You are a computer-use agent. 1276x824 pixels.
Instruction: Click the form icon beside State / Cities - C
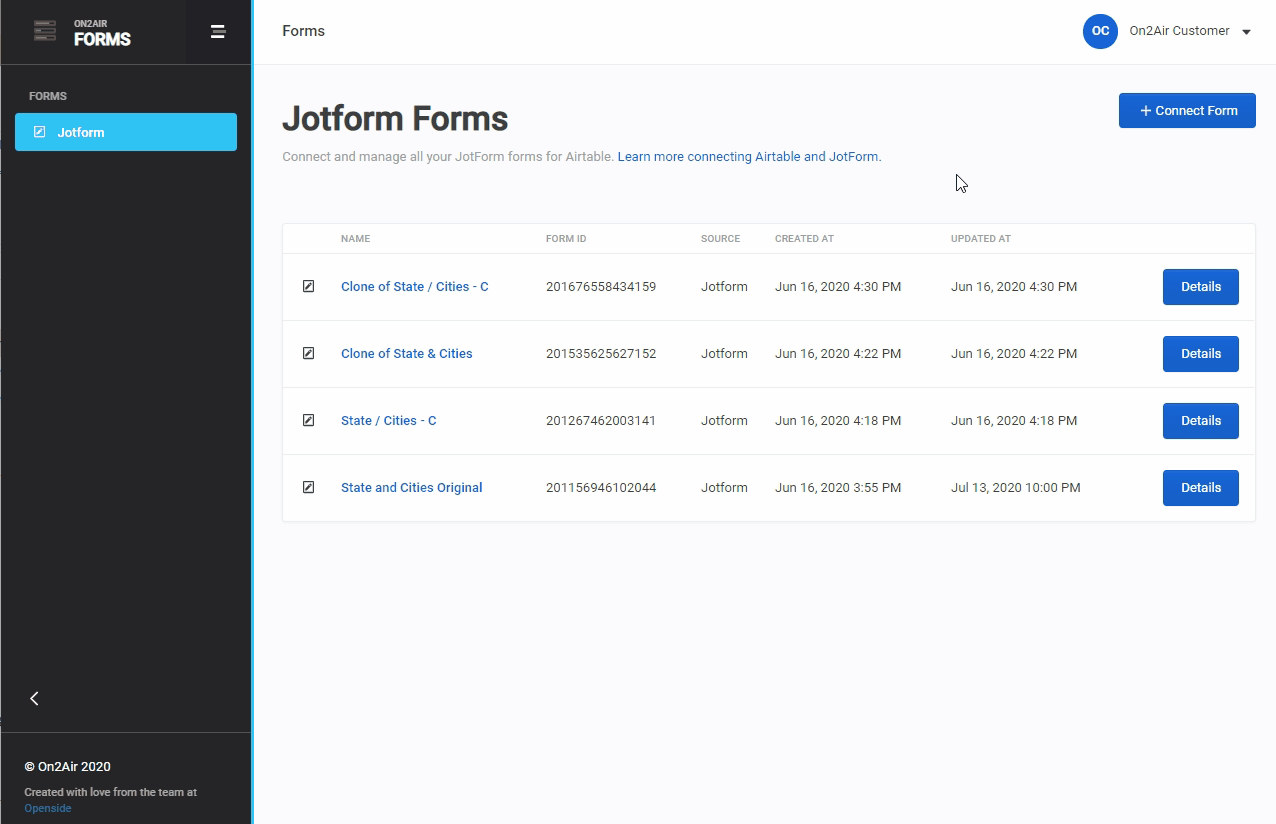308,421
